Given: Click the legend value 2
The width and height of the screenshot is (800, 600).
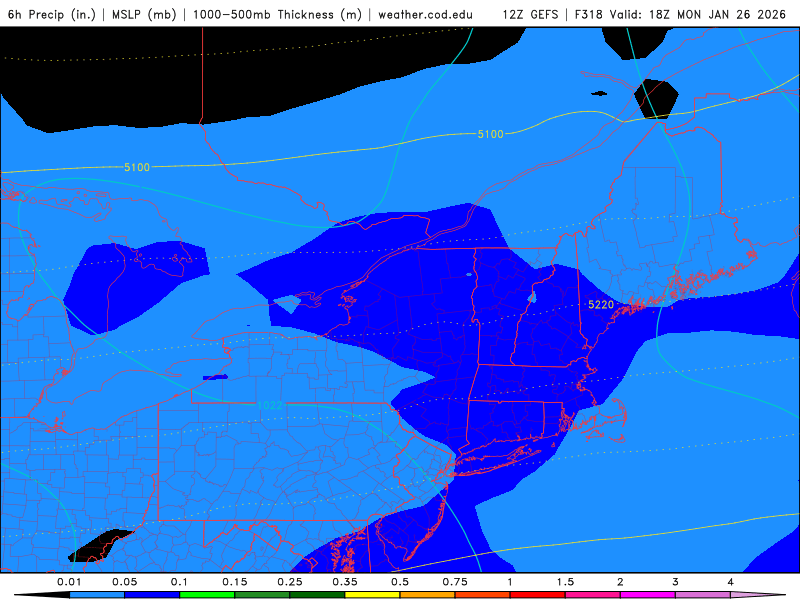Looking at the screenshot, I should point(620,582).
